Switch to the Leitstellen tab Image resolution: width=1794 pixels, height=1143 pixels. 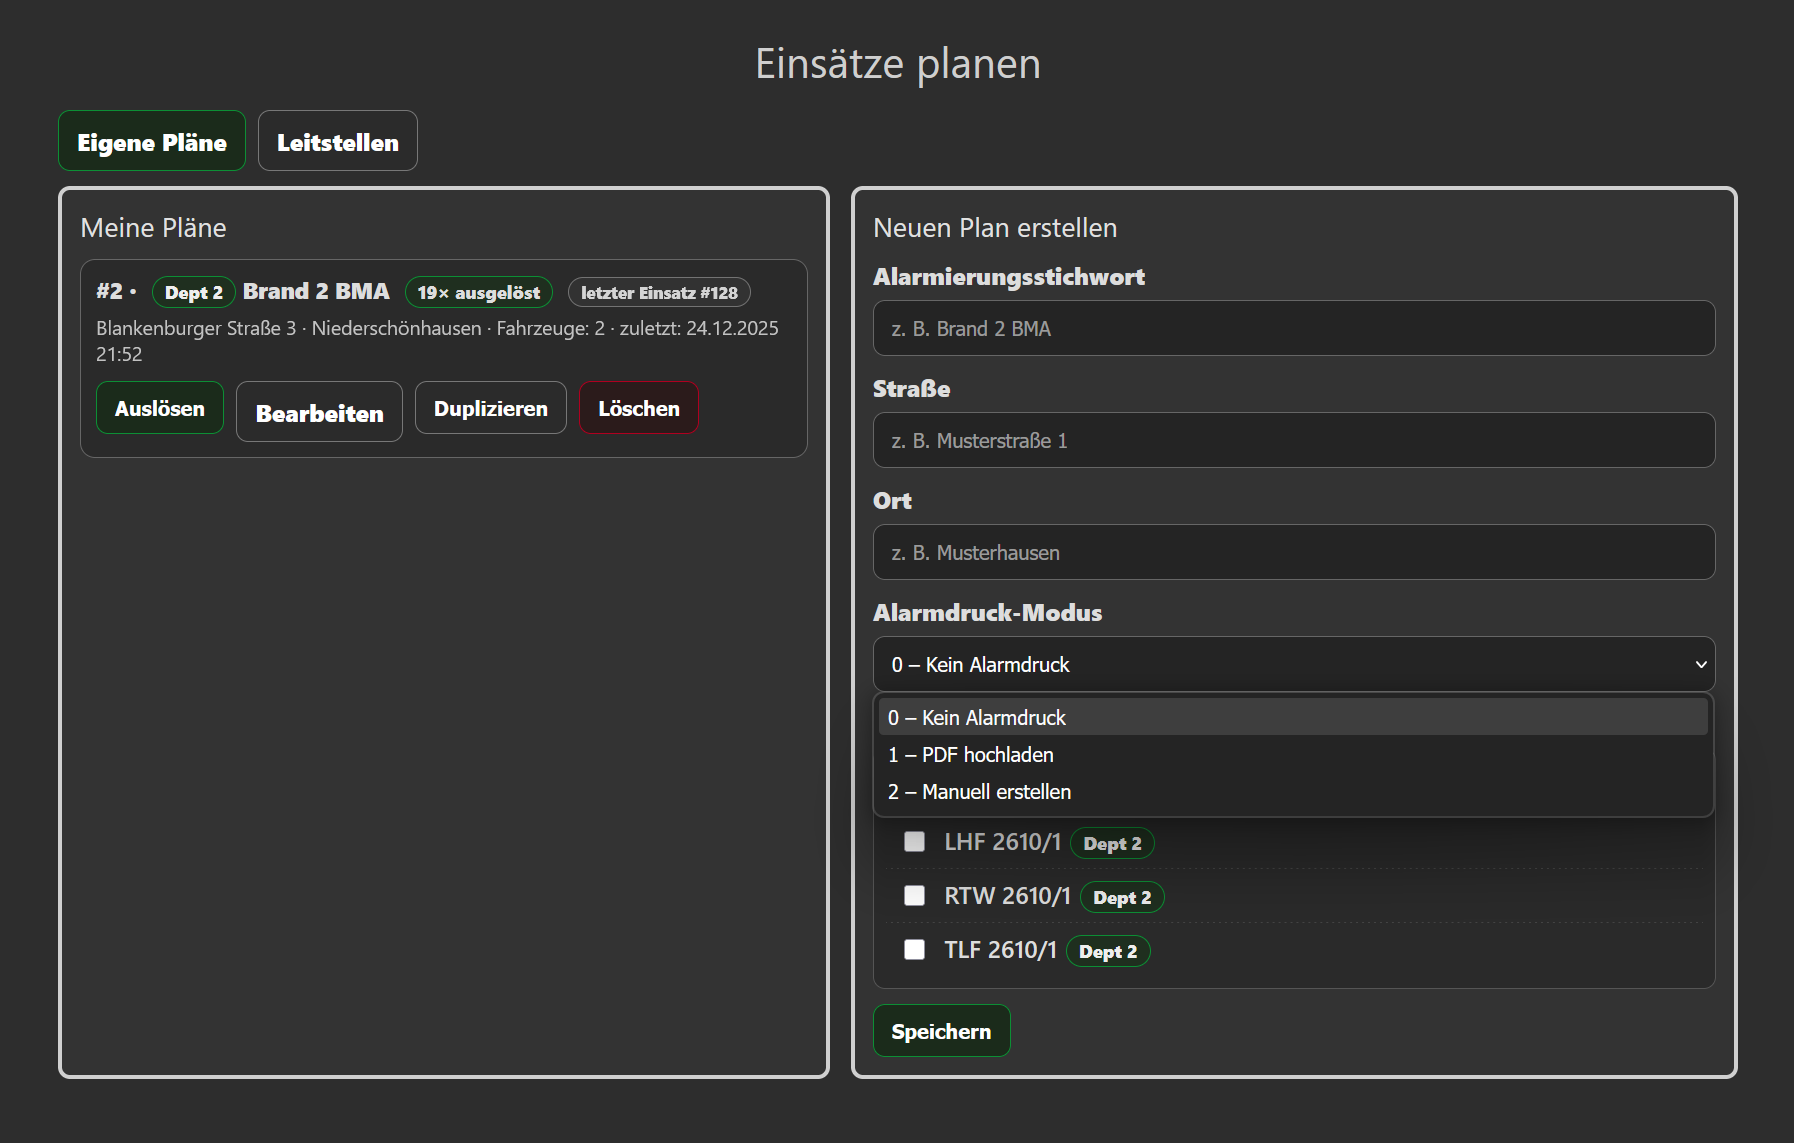[x=337, y=141]
